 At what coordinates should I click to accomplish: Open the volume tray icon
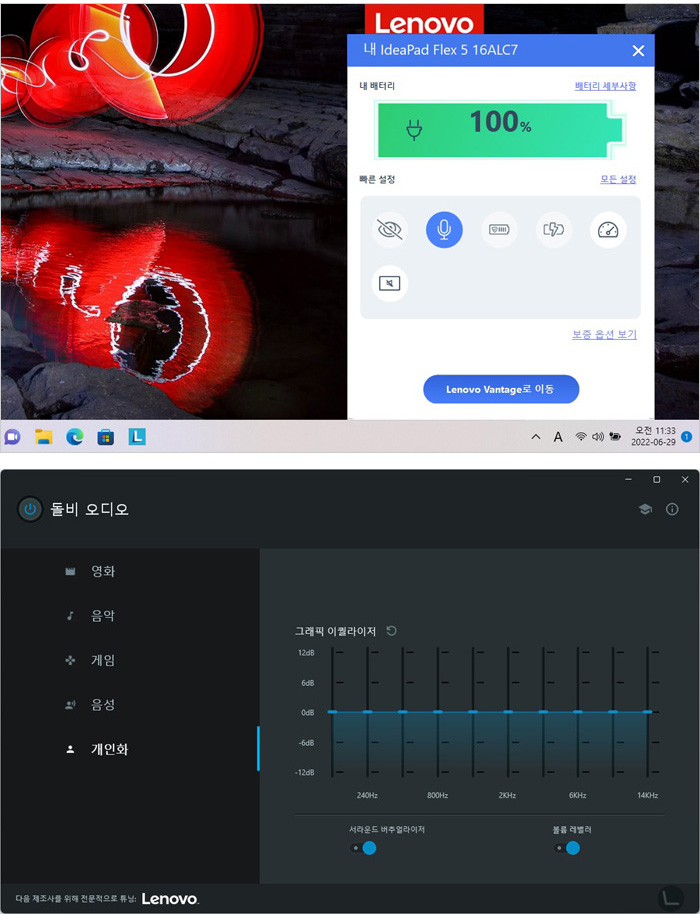point(598,436)
